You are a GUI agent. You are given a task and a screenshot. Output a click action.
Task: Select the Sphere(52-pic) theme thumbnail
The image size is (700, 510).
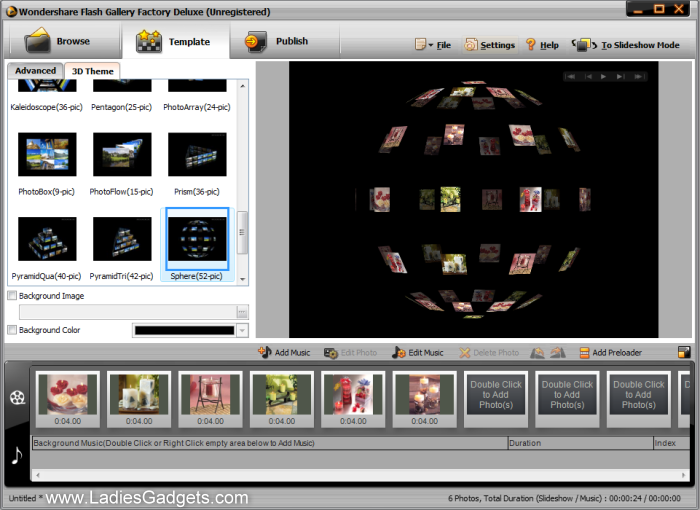tap(197, 239)
